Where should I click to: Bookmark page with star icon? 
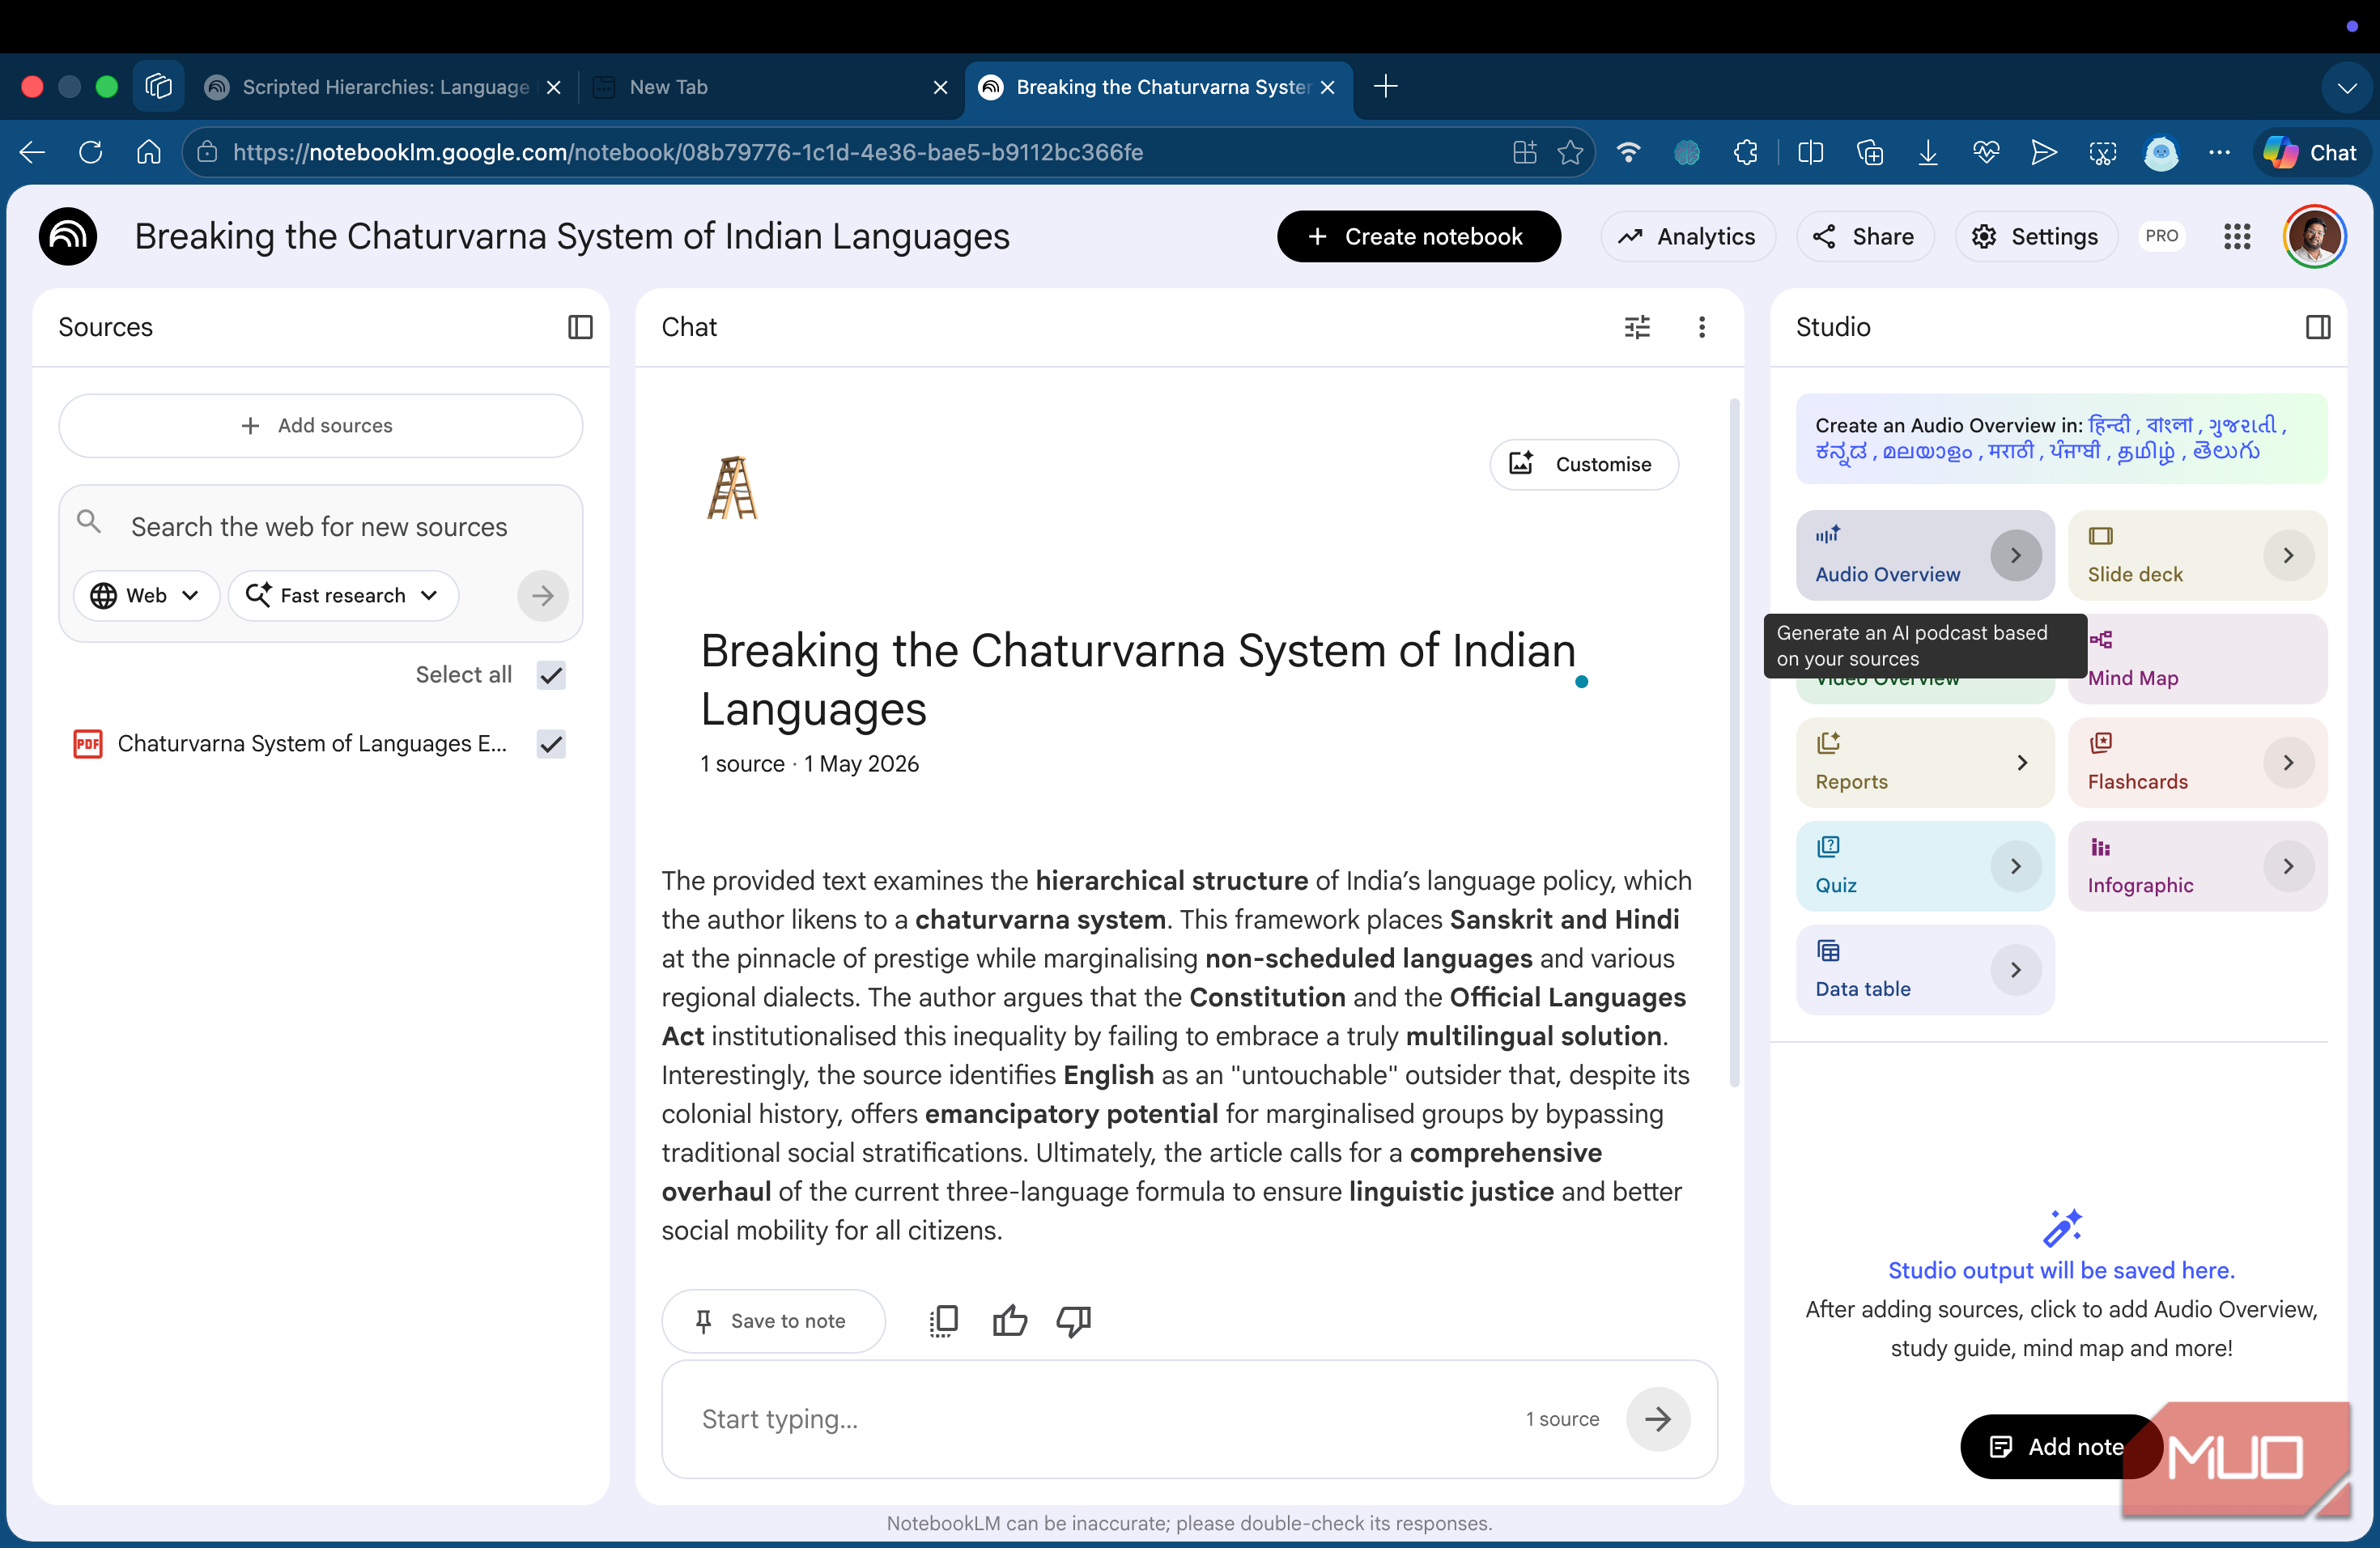(x=1570, y=152)
